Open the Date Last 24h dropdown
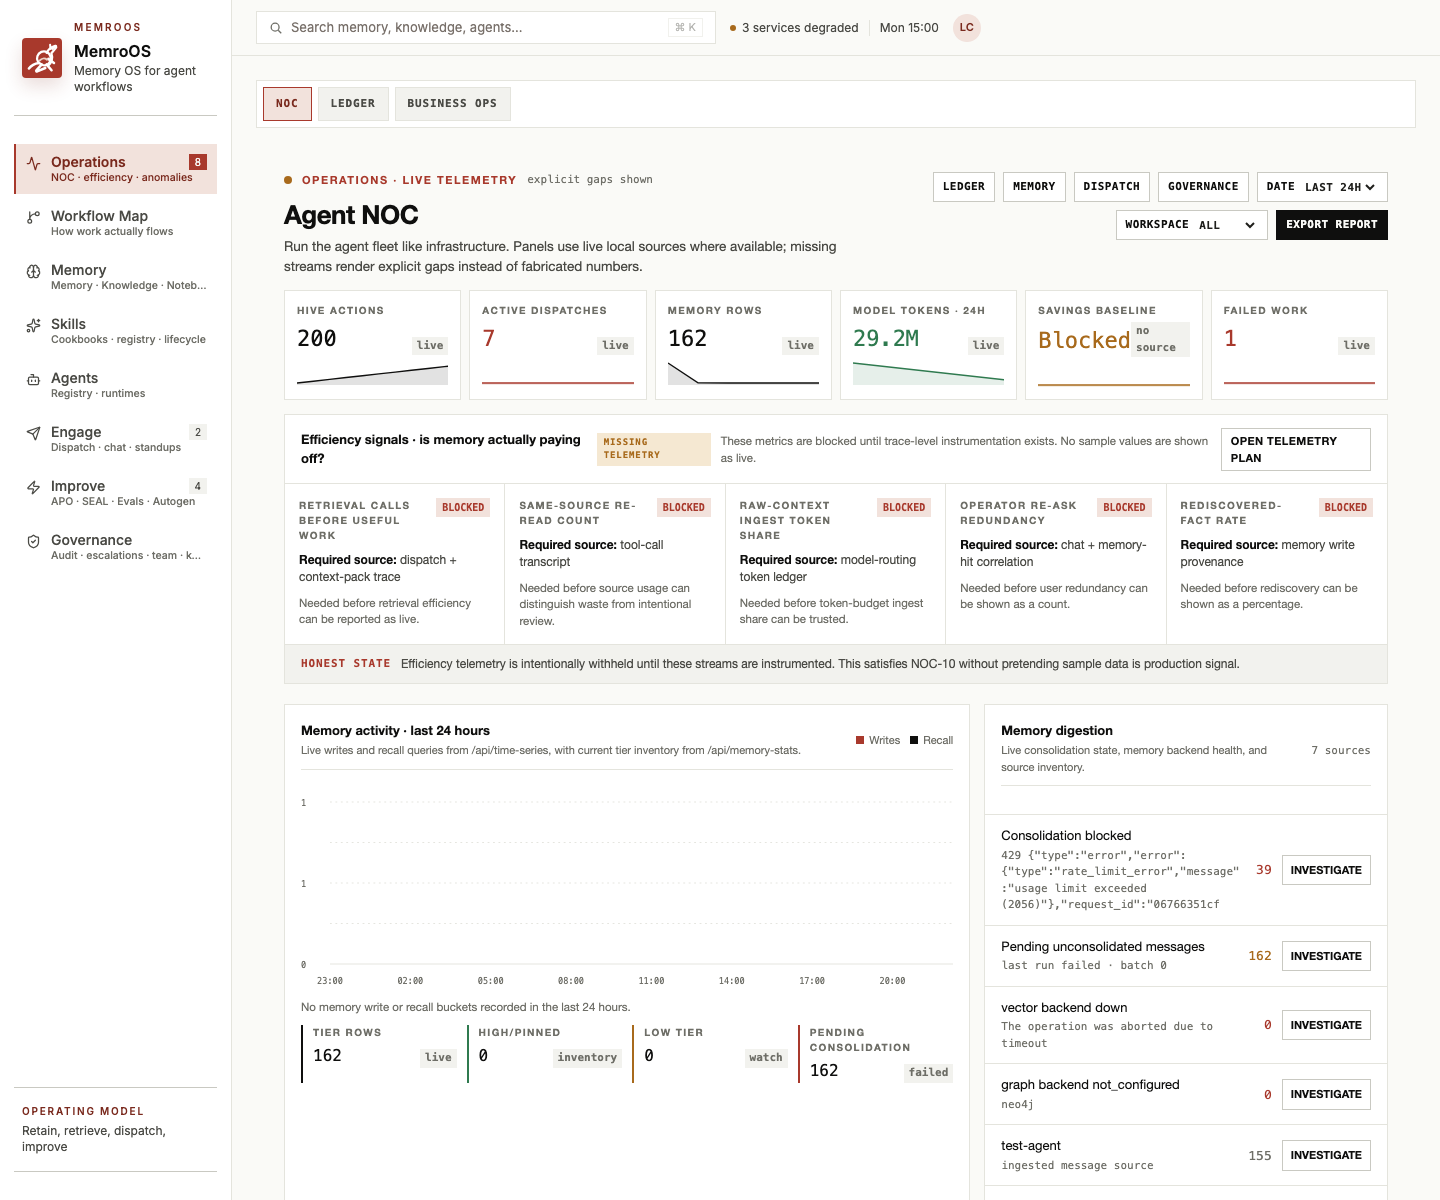The image size is (1440, 1200). pyautogui.click(x=1322, y=187)
